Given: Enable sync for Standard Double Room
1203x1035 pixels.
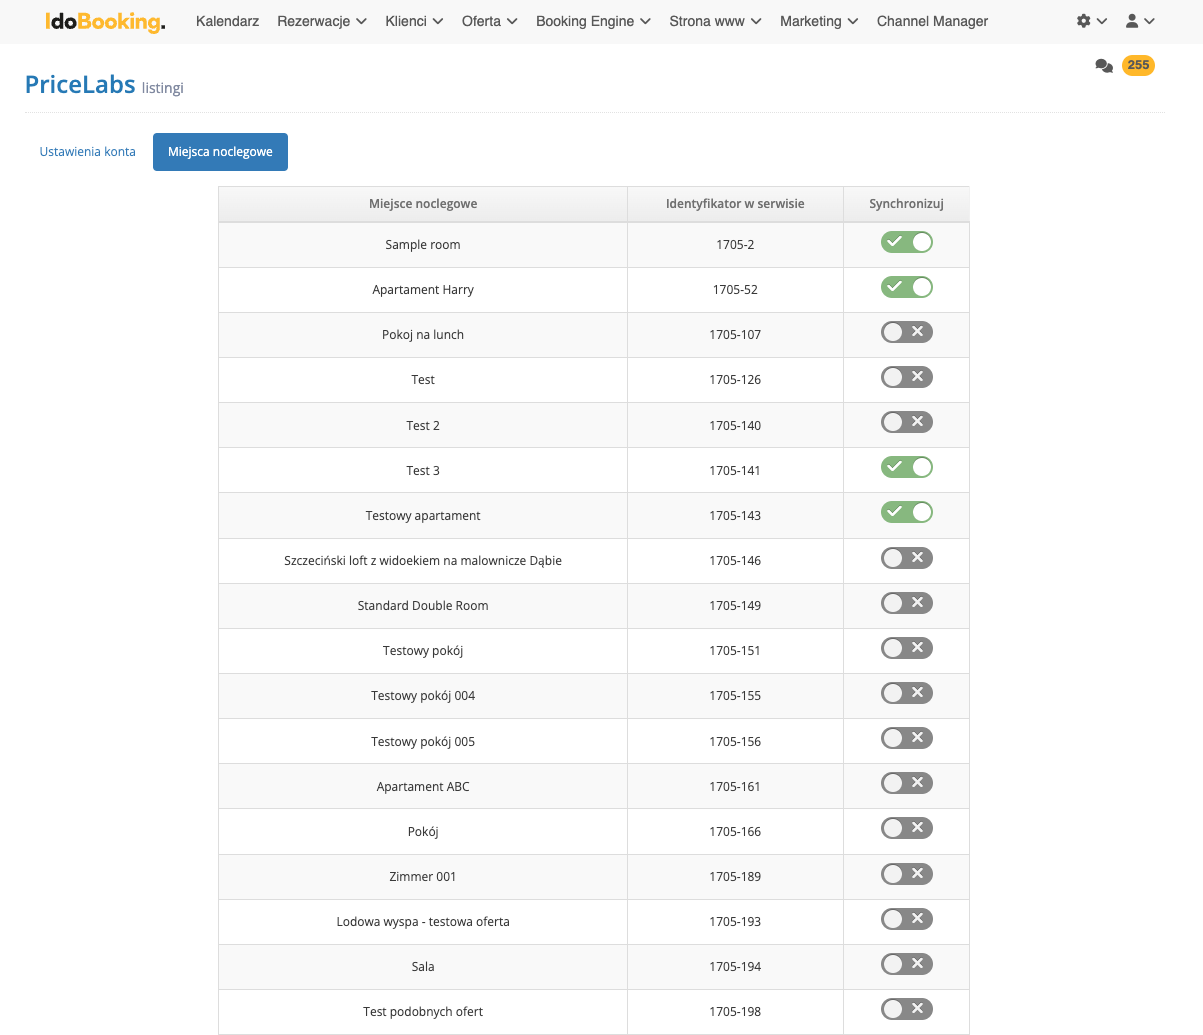Looking at the screenshot, I should 906,603.
